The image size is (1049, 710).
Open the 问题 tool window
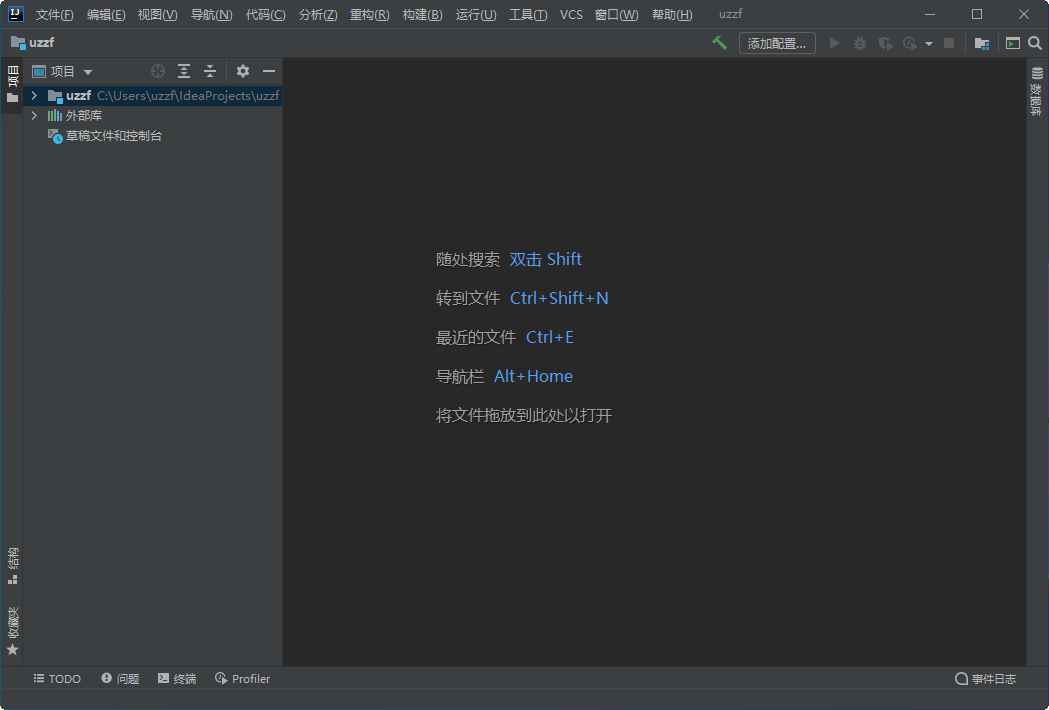tap(120, 679)
